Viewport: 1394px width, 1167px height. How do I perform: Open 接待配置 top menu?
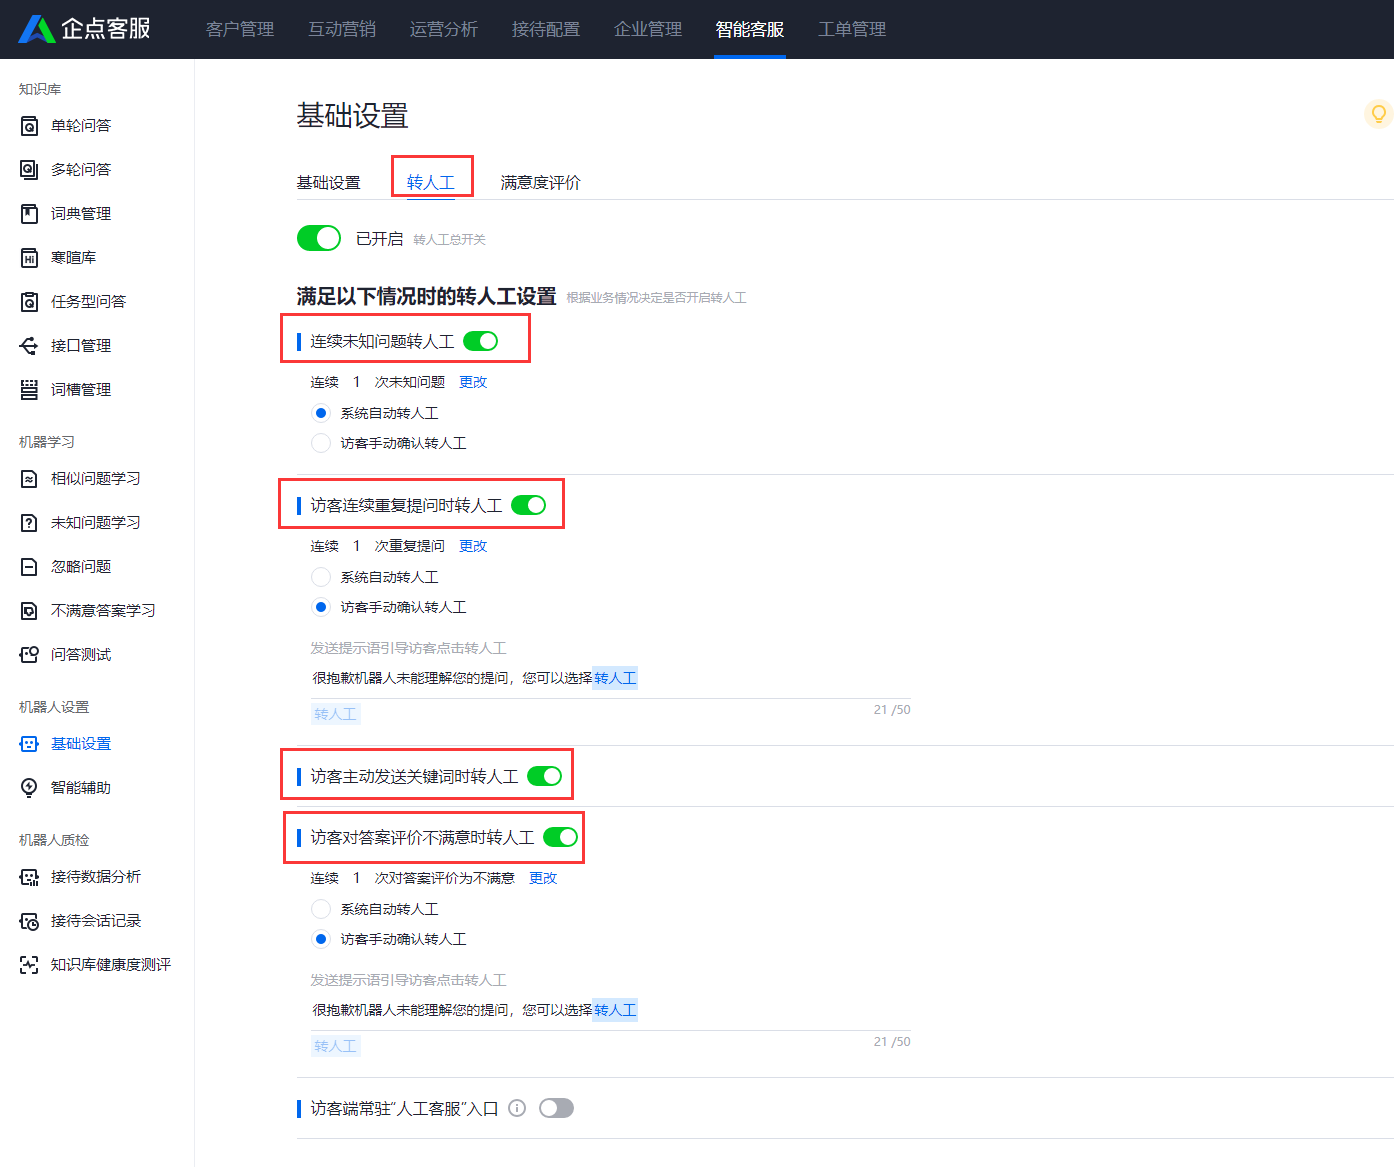point(546,29)
